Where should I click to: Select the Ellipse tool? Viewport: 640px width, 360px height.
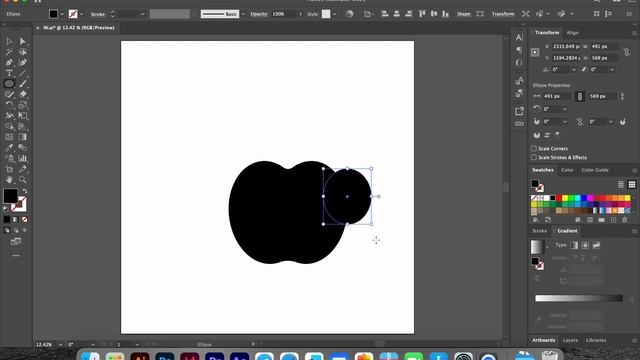[x=9, y=84]
